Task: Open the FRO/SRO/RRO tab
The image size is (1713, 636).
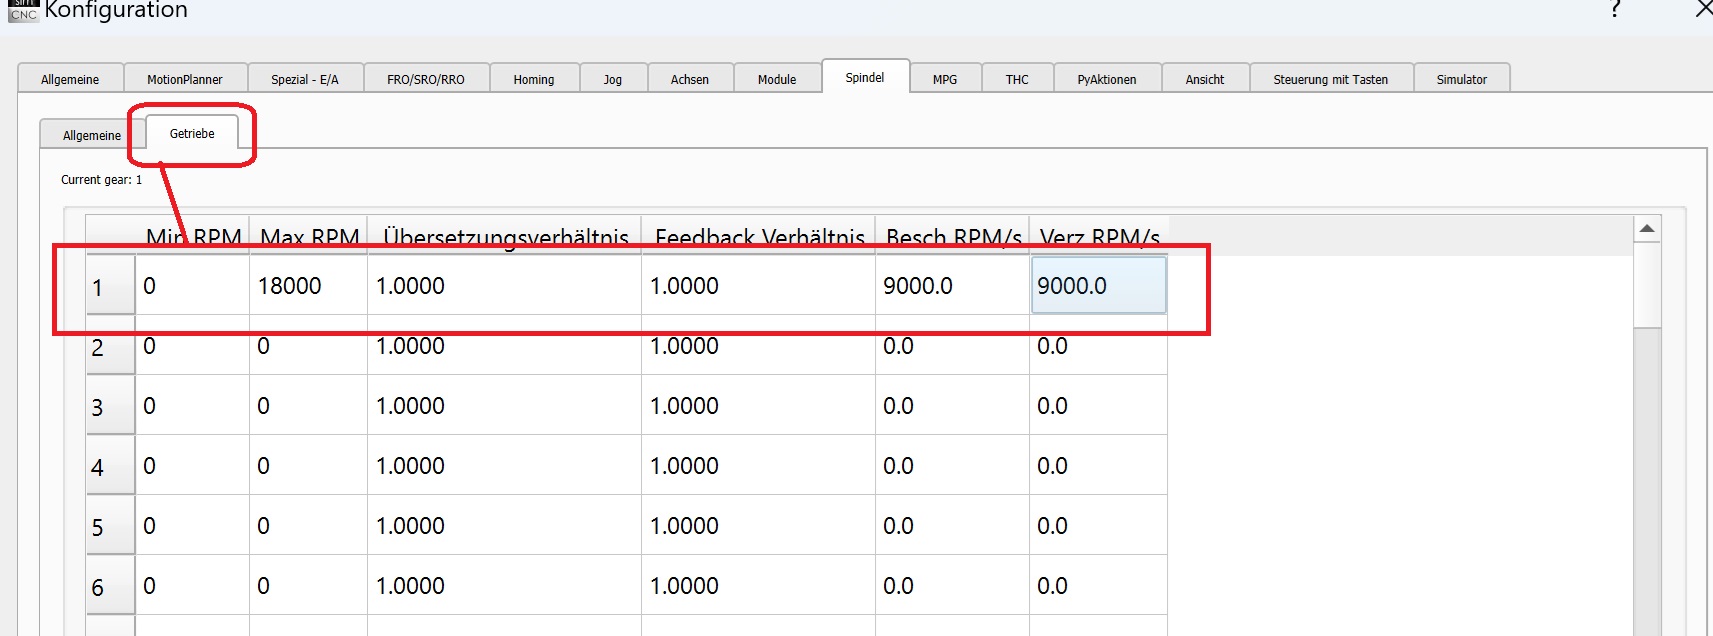Action: (425, 79)
